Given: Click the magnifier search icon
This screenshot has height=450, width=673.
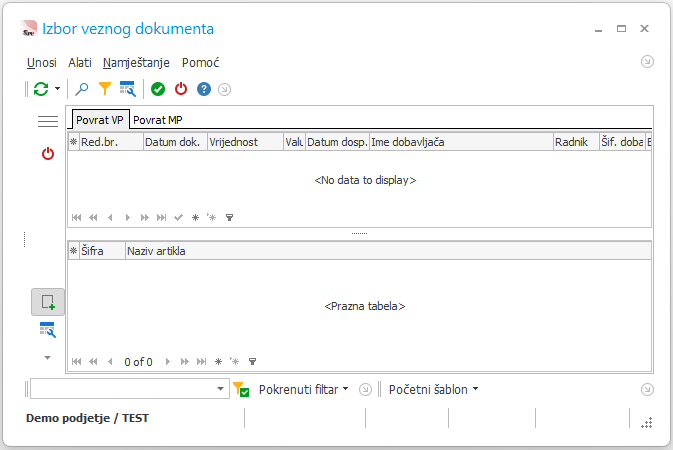Looking at the screenshot, I should [x=82, y=89].
